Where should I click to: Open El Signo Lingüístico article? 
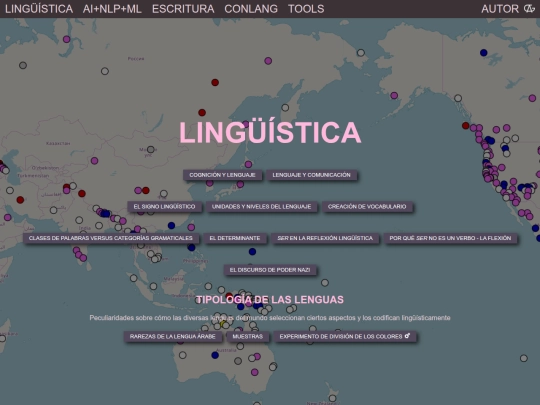coord(165,207)
